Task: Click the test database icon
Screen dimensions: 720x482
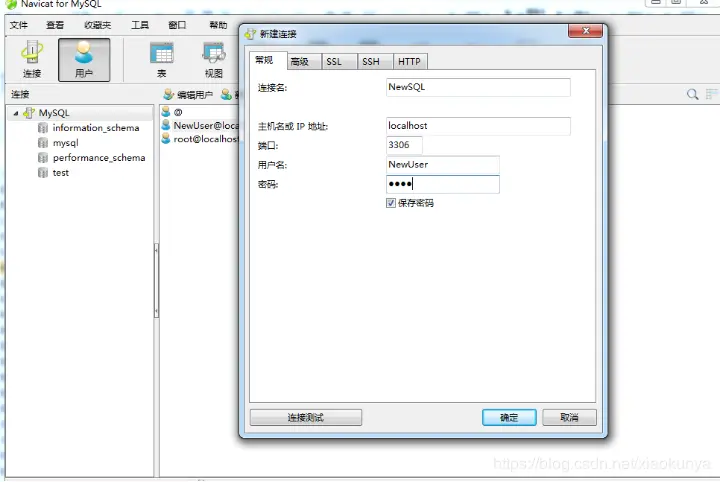Action: click(x=43, y=173)
